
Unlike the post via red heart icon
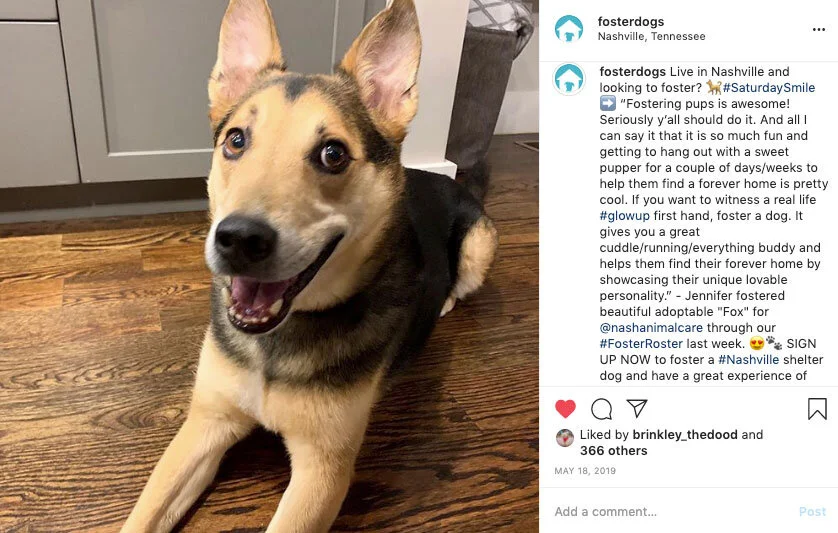pyautogui.click(x=565, y=409)
